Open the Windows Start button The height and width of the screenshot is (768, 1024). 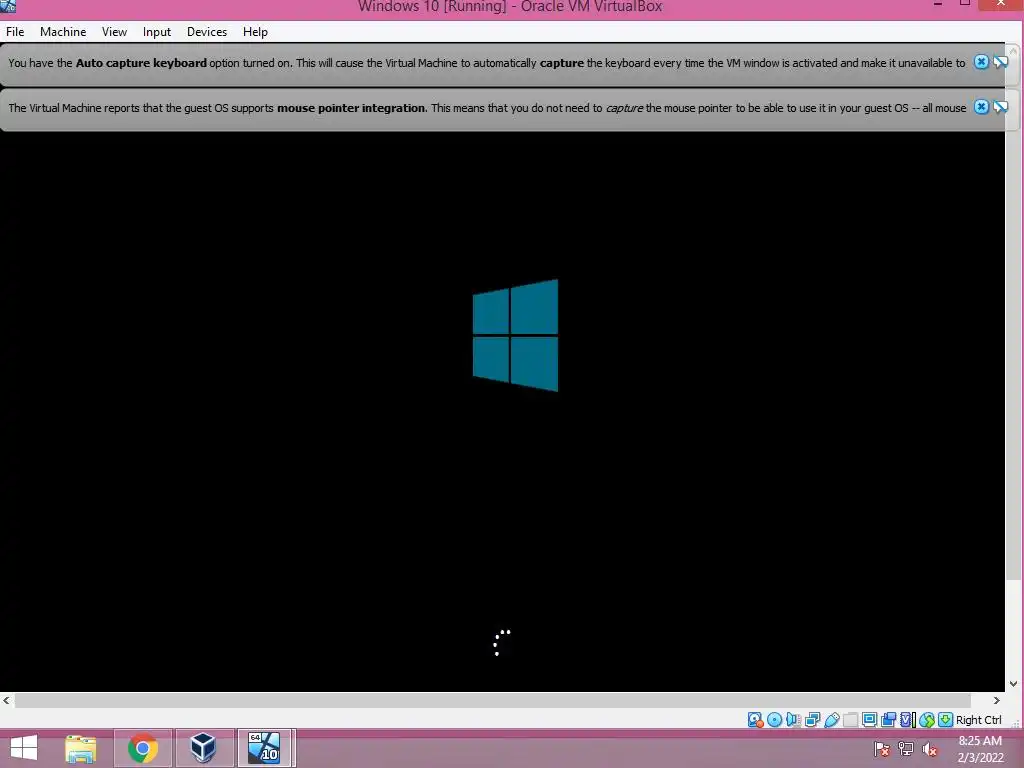[x=24, y=748]
